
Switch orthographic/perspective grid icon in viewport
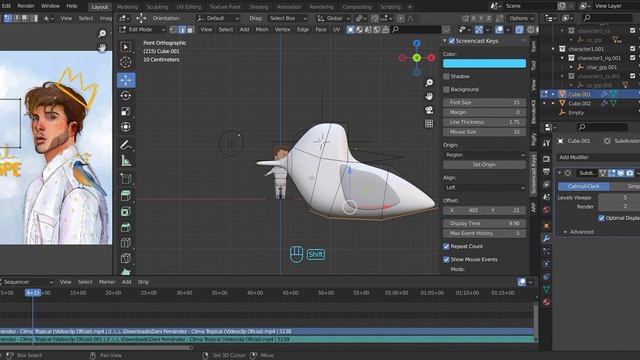(429, 124)
